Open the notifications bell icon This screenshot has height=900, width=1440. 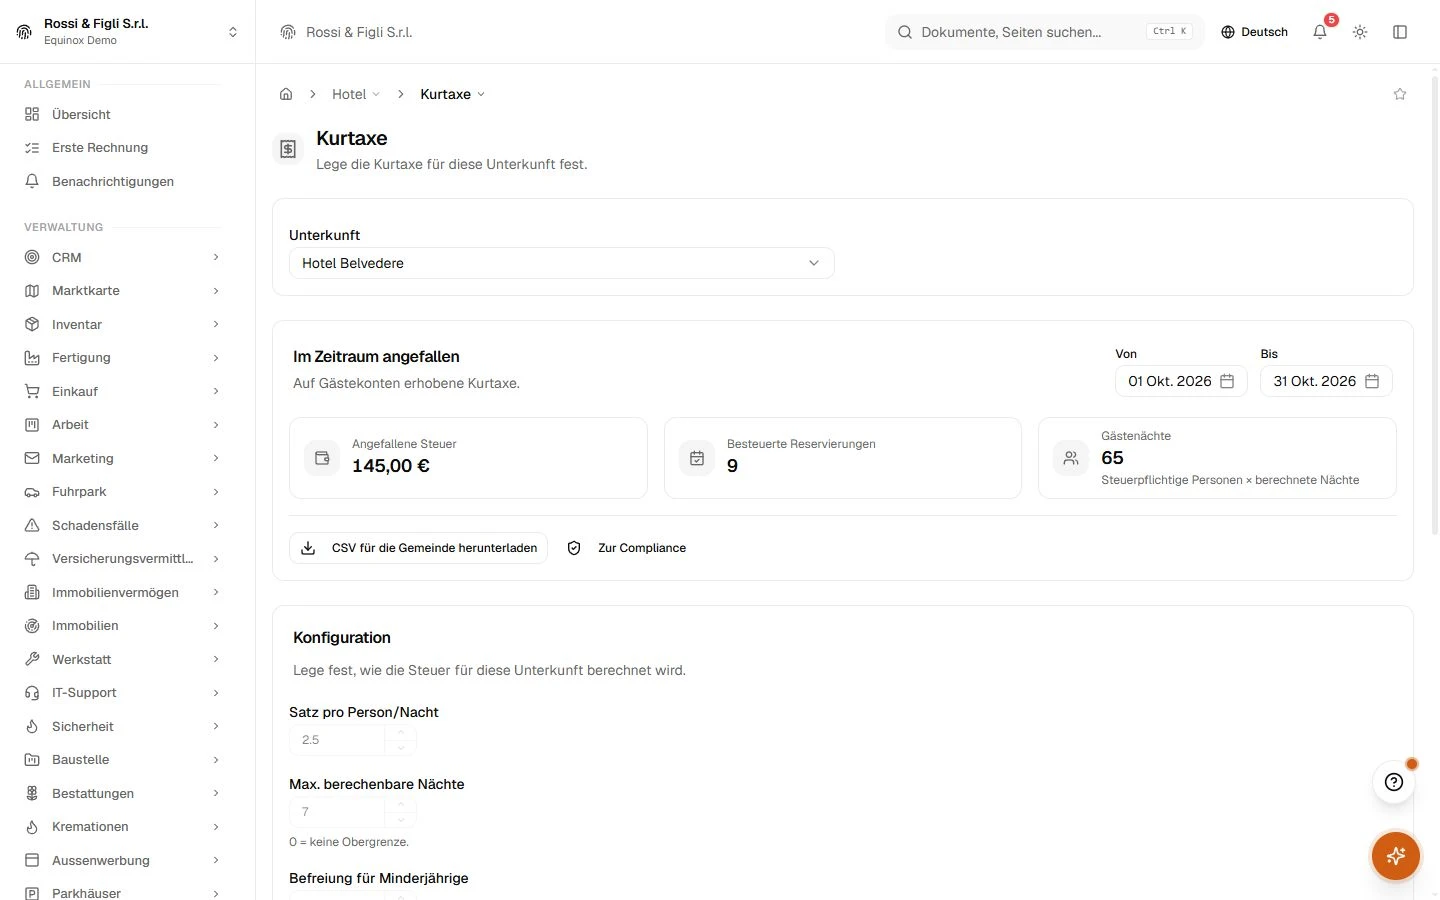click(x=1320, y=32)
